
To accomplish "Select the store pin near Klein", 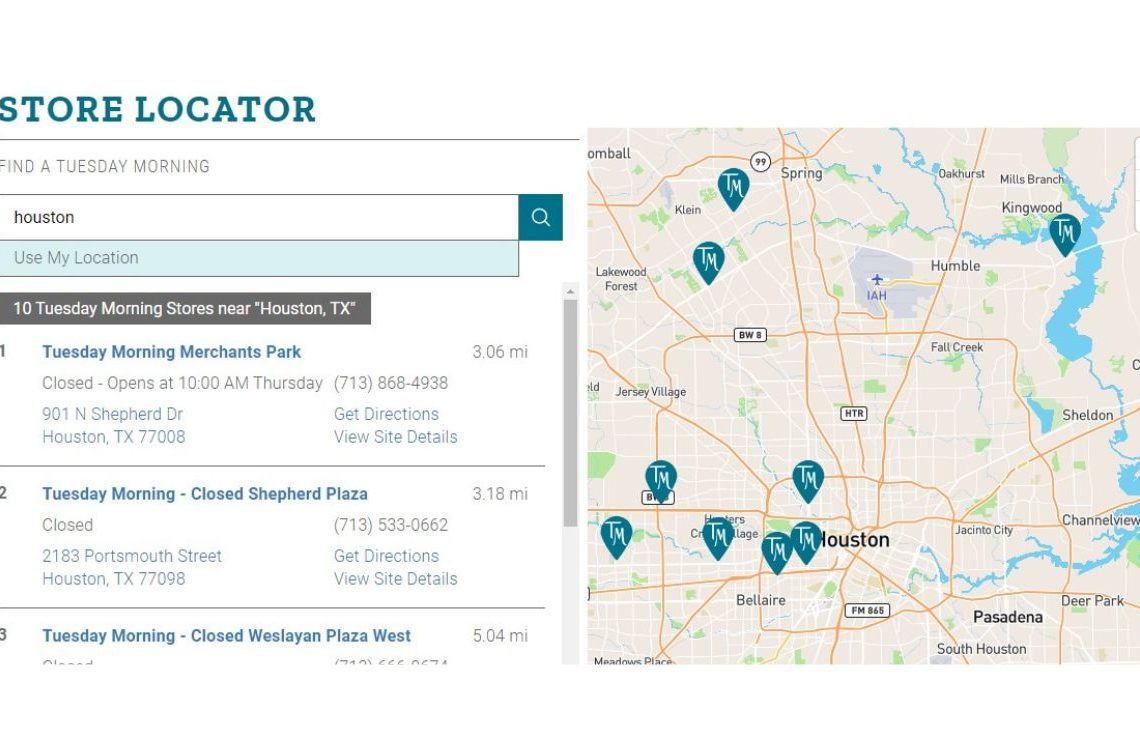I will [x=733, y=187].
